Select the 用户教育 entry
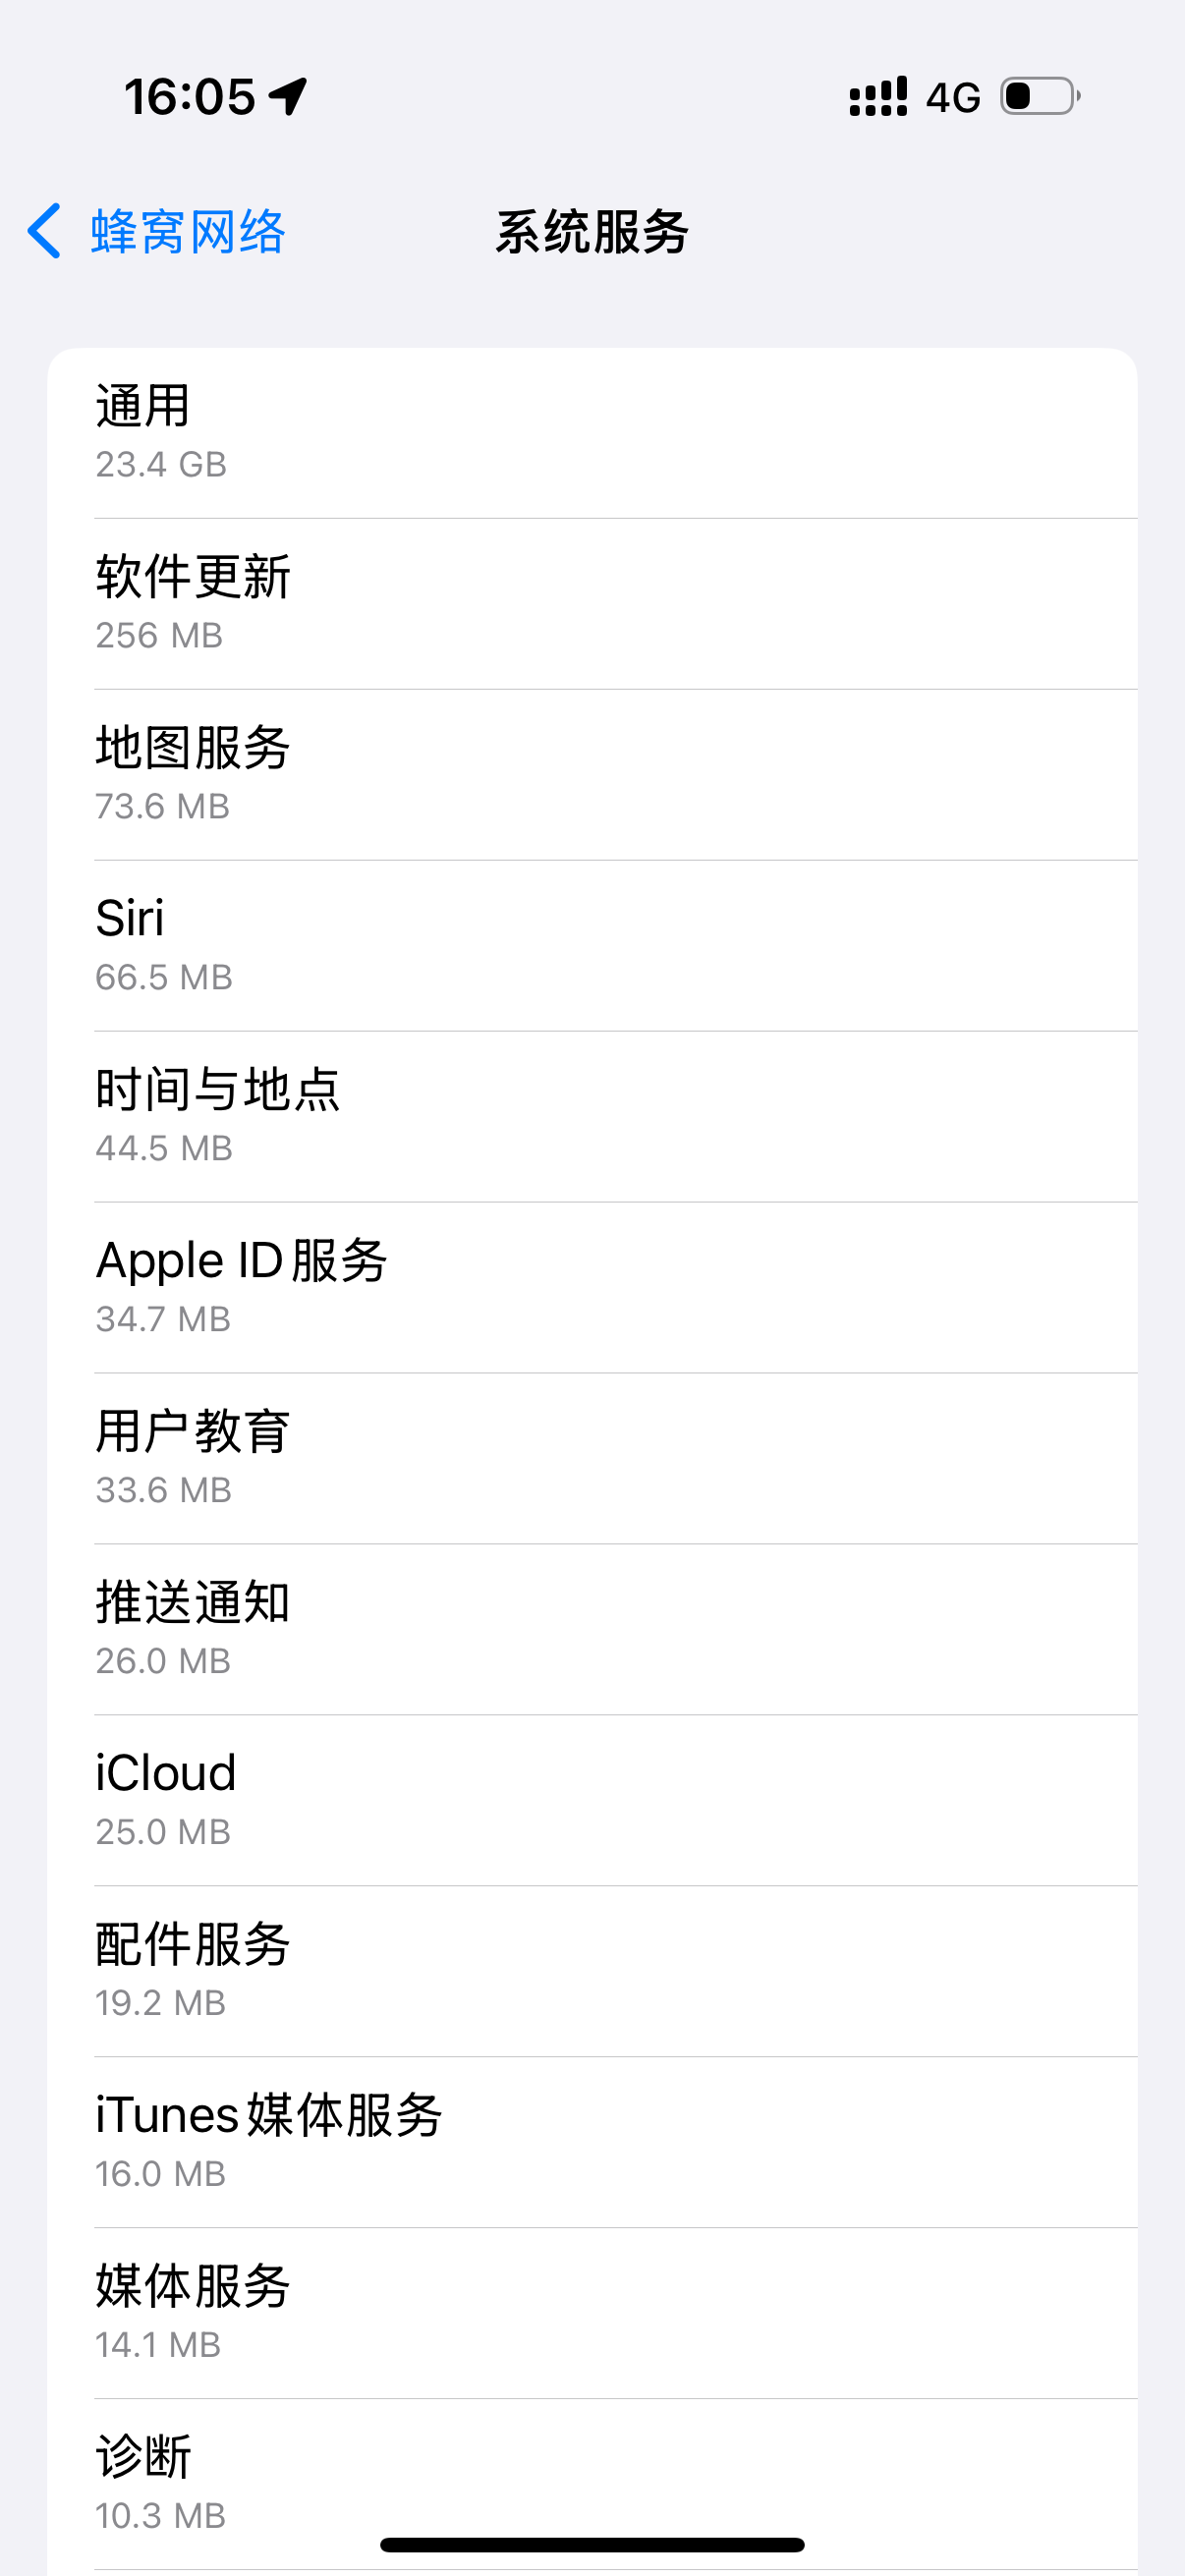This screenshot has height=2576, width=1185. [592, 1459]
